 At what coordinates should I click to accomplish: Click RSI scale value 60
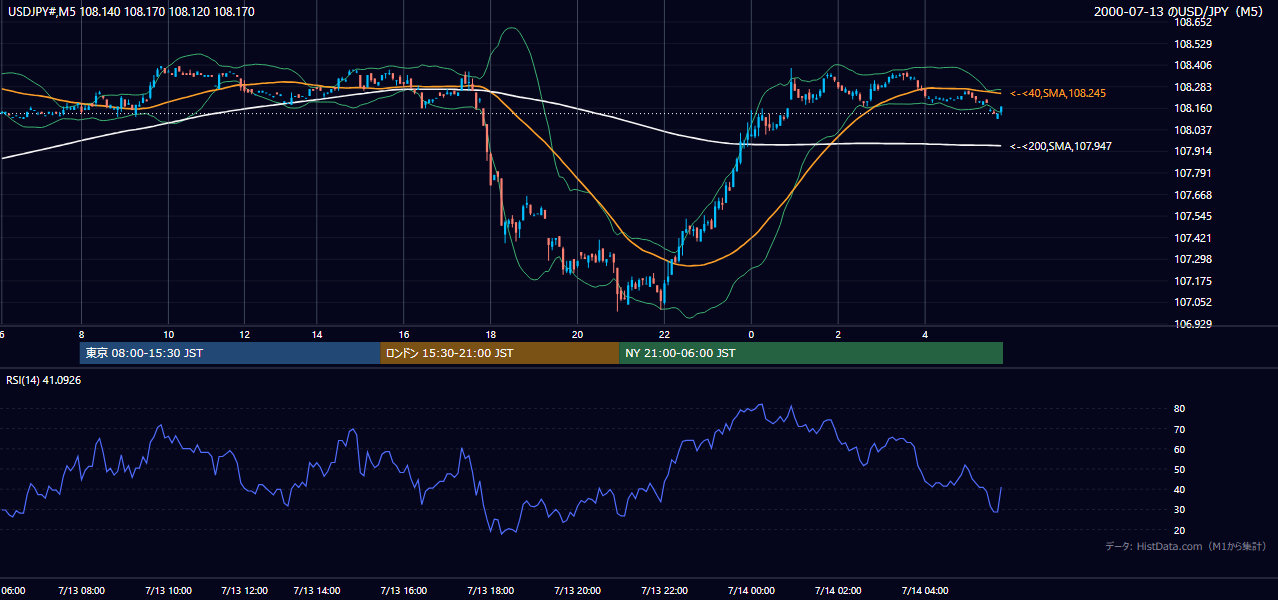point(1179,449)
